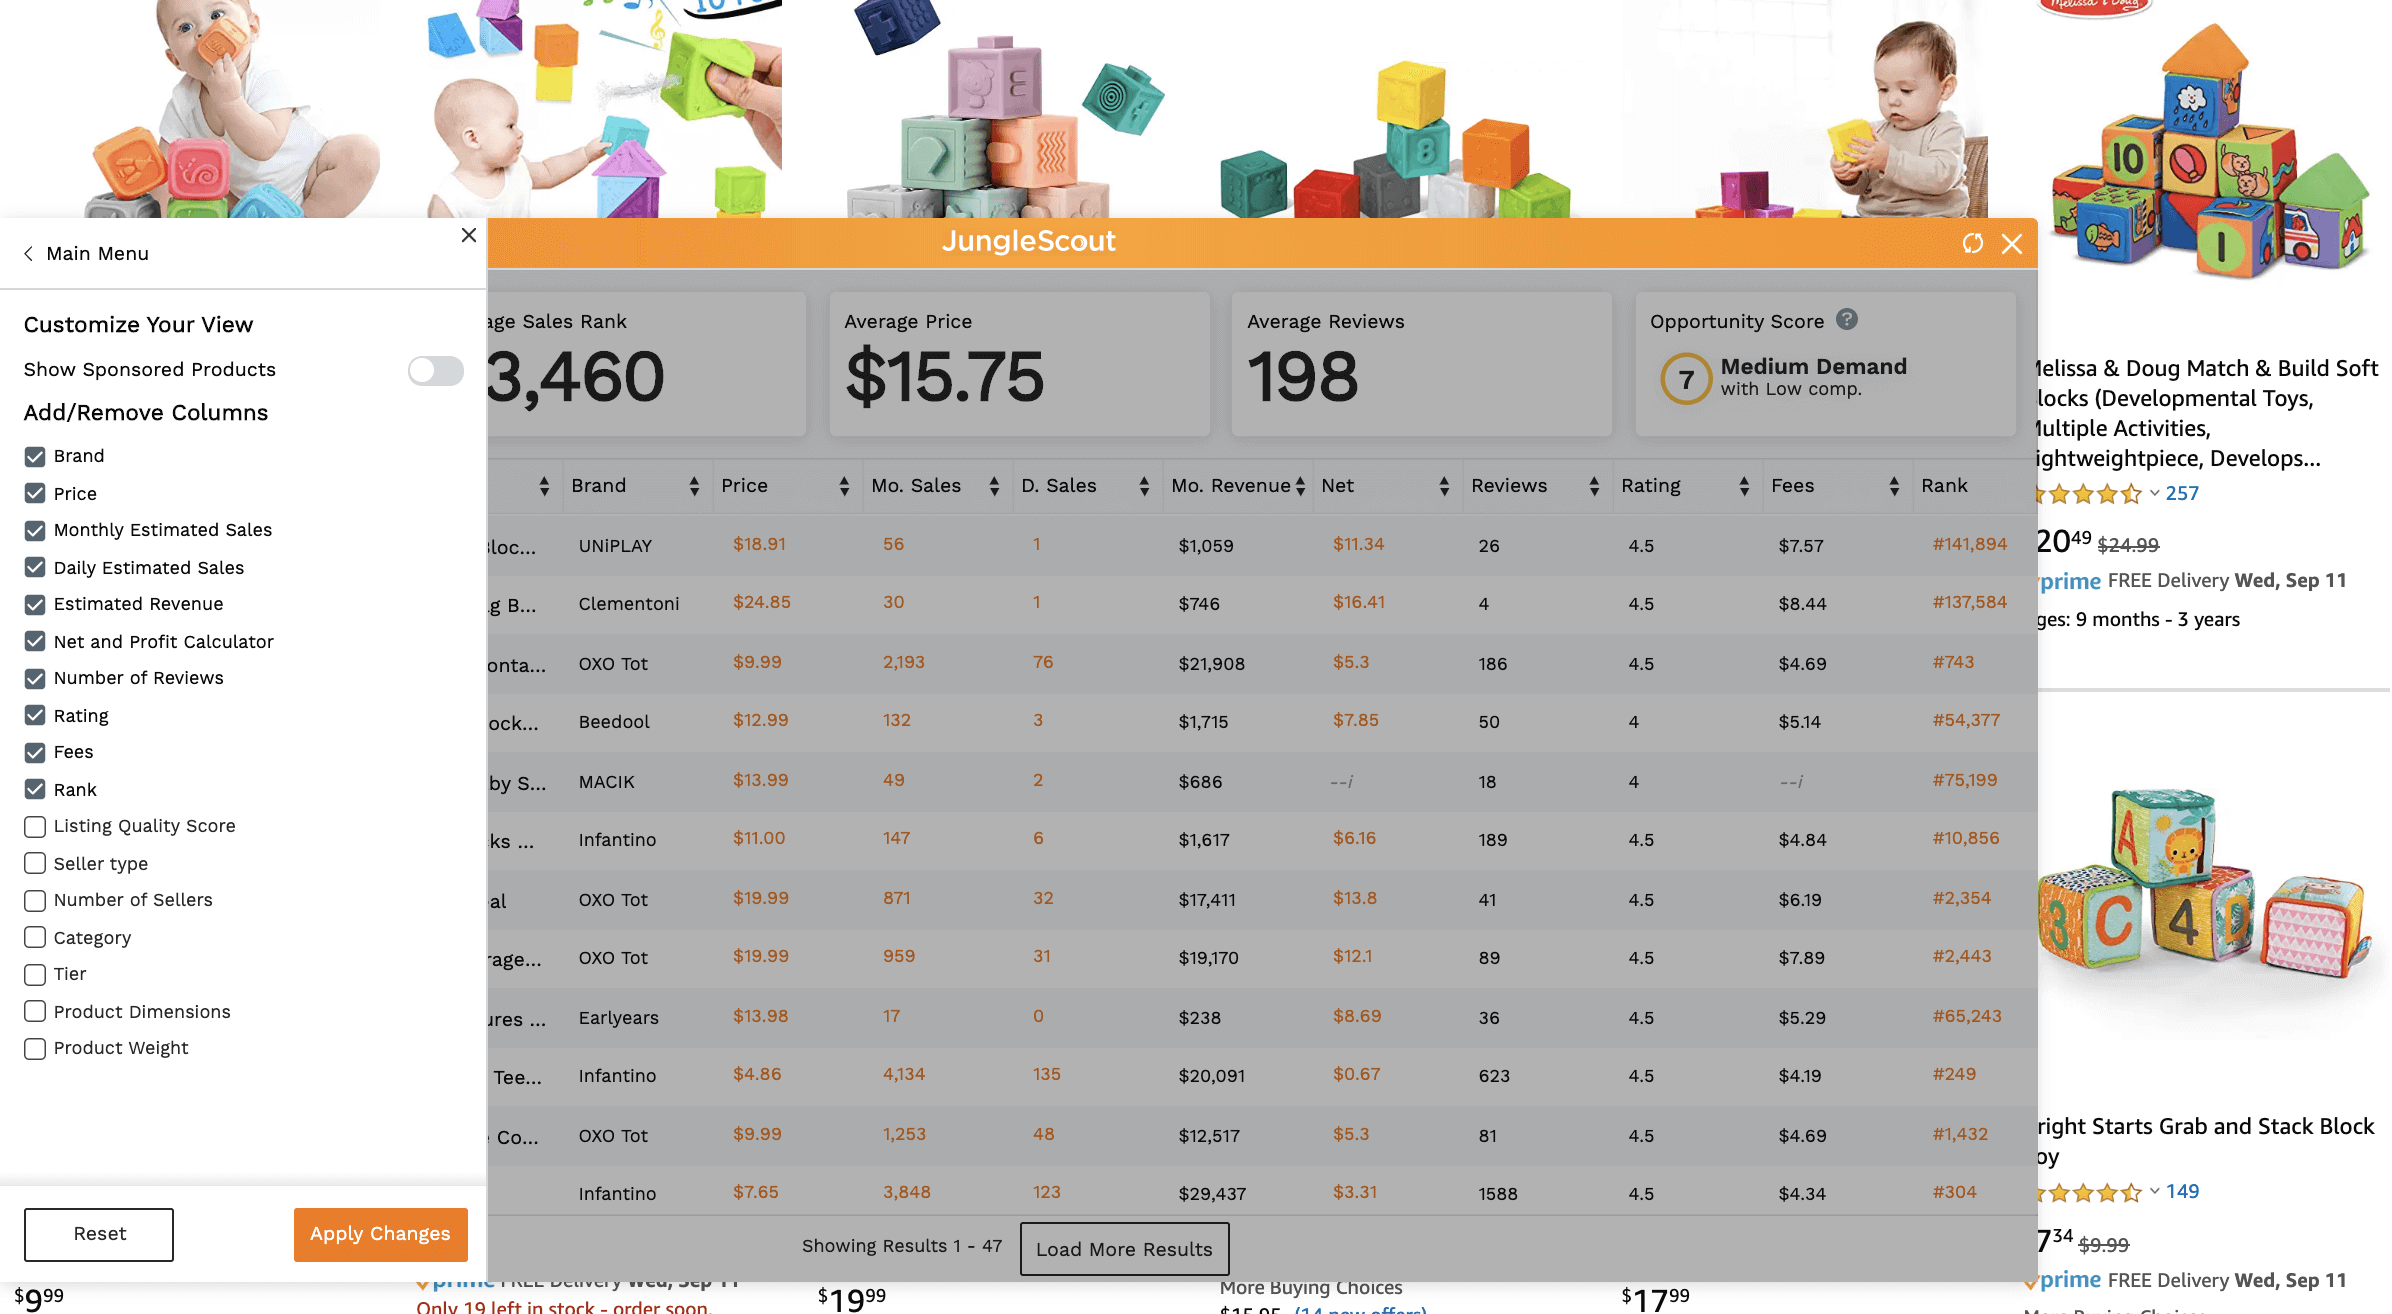Enable Seller Type checkbox
The height and width of the screenshot is (1314, 2392).
[x=34, y=863]
